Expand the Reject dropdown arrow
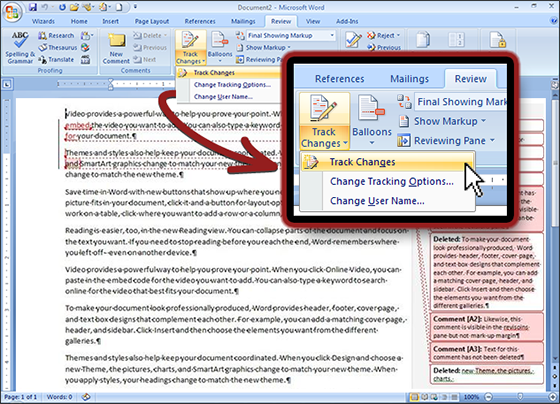The height and width of the screenshot is (404, 560). click(x=398, y=35)
